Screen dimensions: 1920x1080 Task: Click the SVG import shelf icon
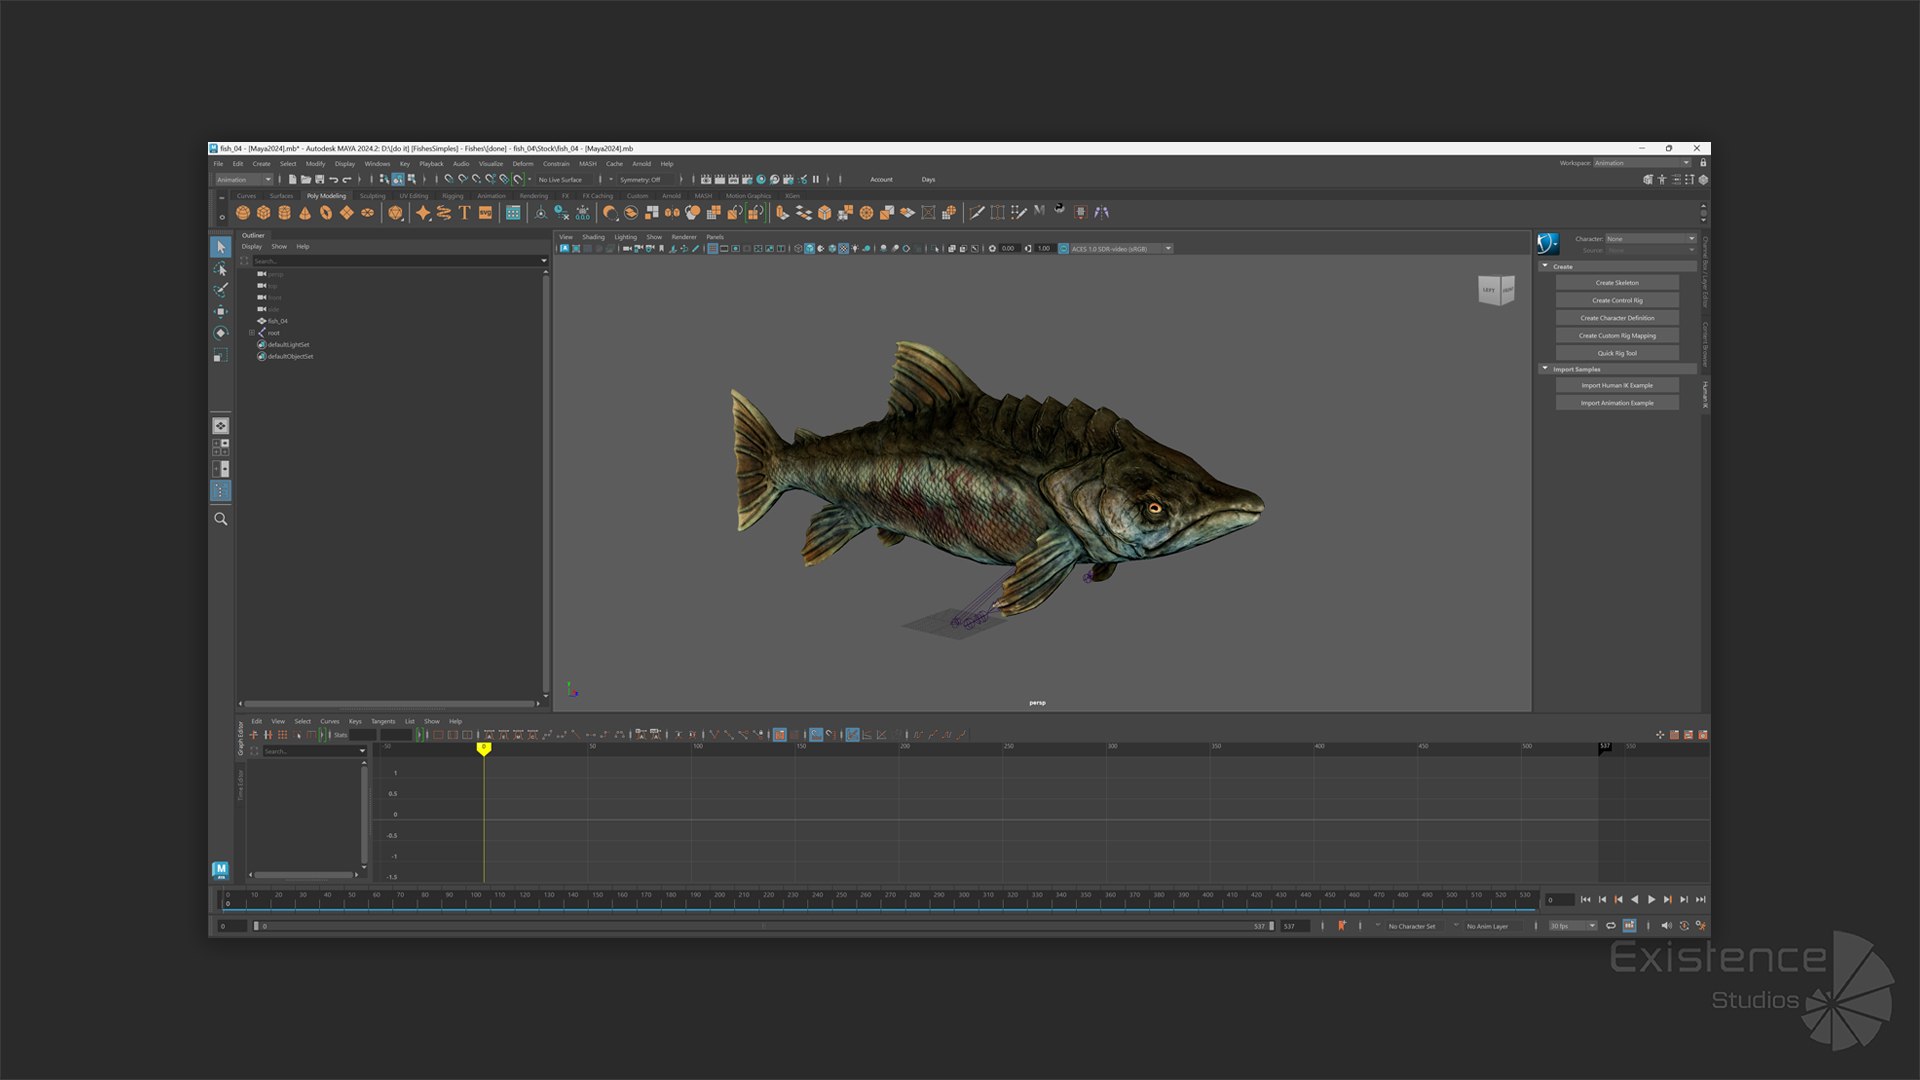point(485,213)
